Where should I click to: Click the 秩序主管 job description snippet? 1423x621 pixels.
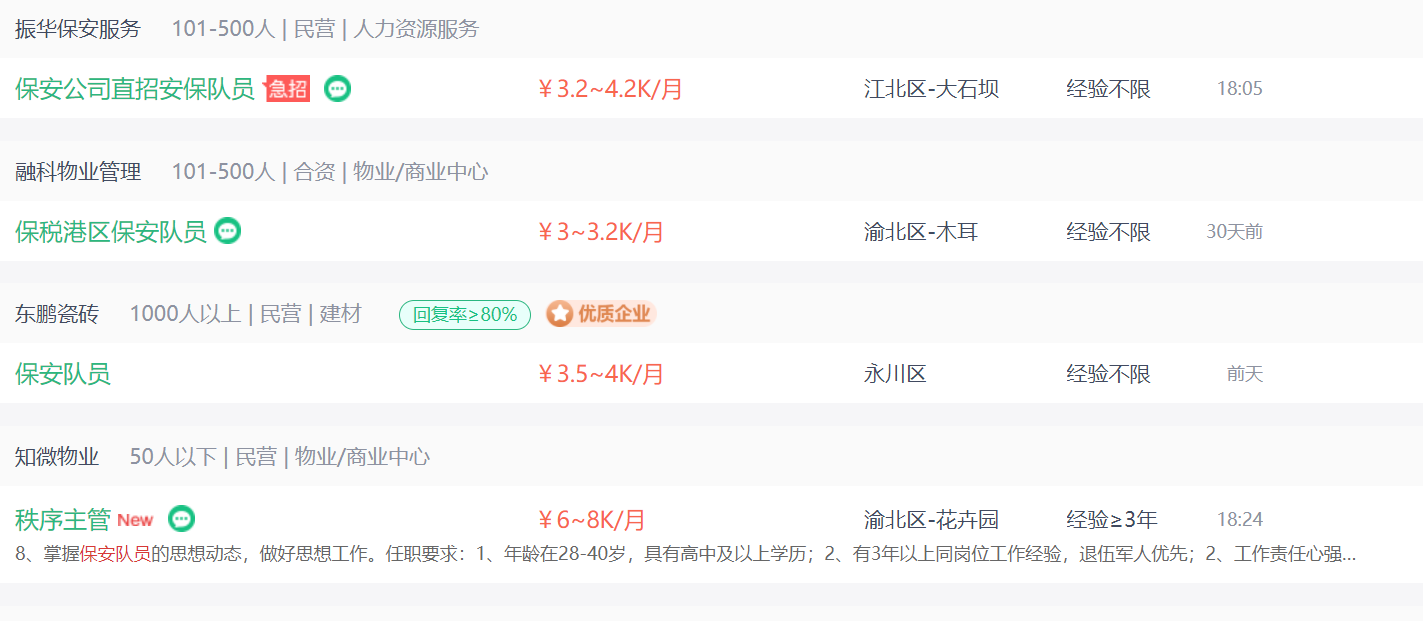(686, 554)
